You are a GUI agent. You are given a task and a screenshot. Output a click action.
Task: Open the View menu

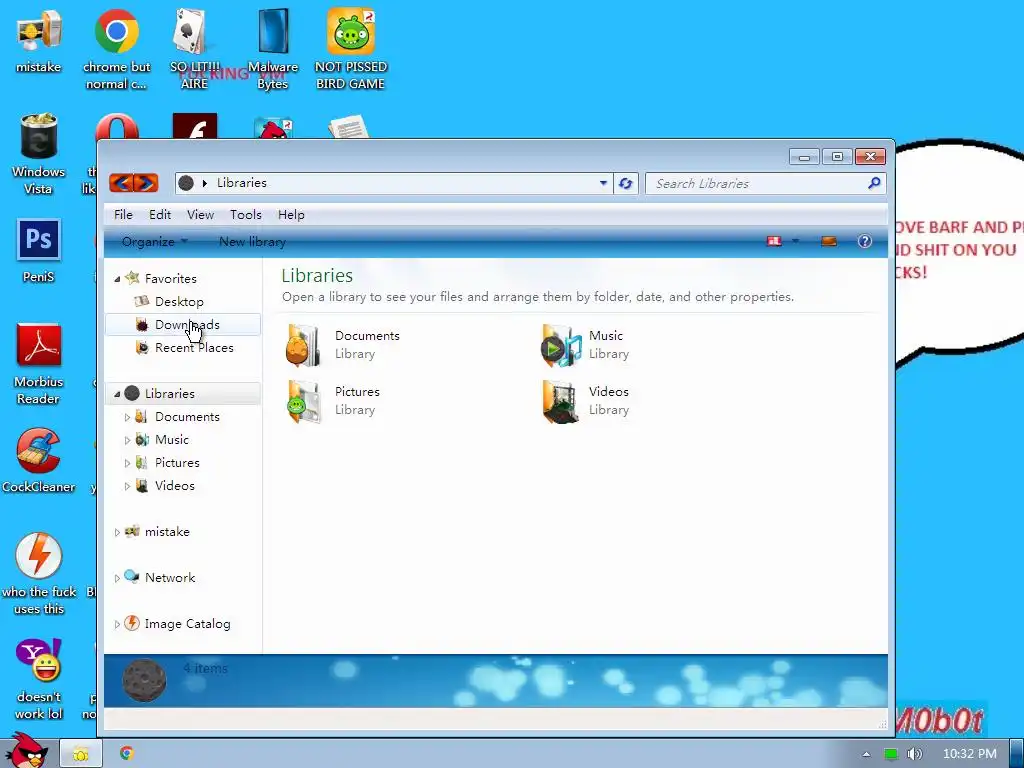[200, 215]
